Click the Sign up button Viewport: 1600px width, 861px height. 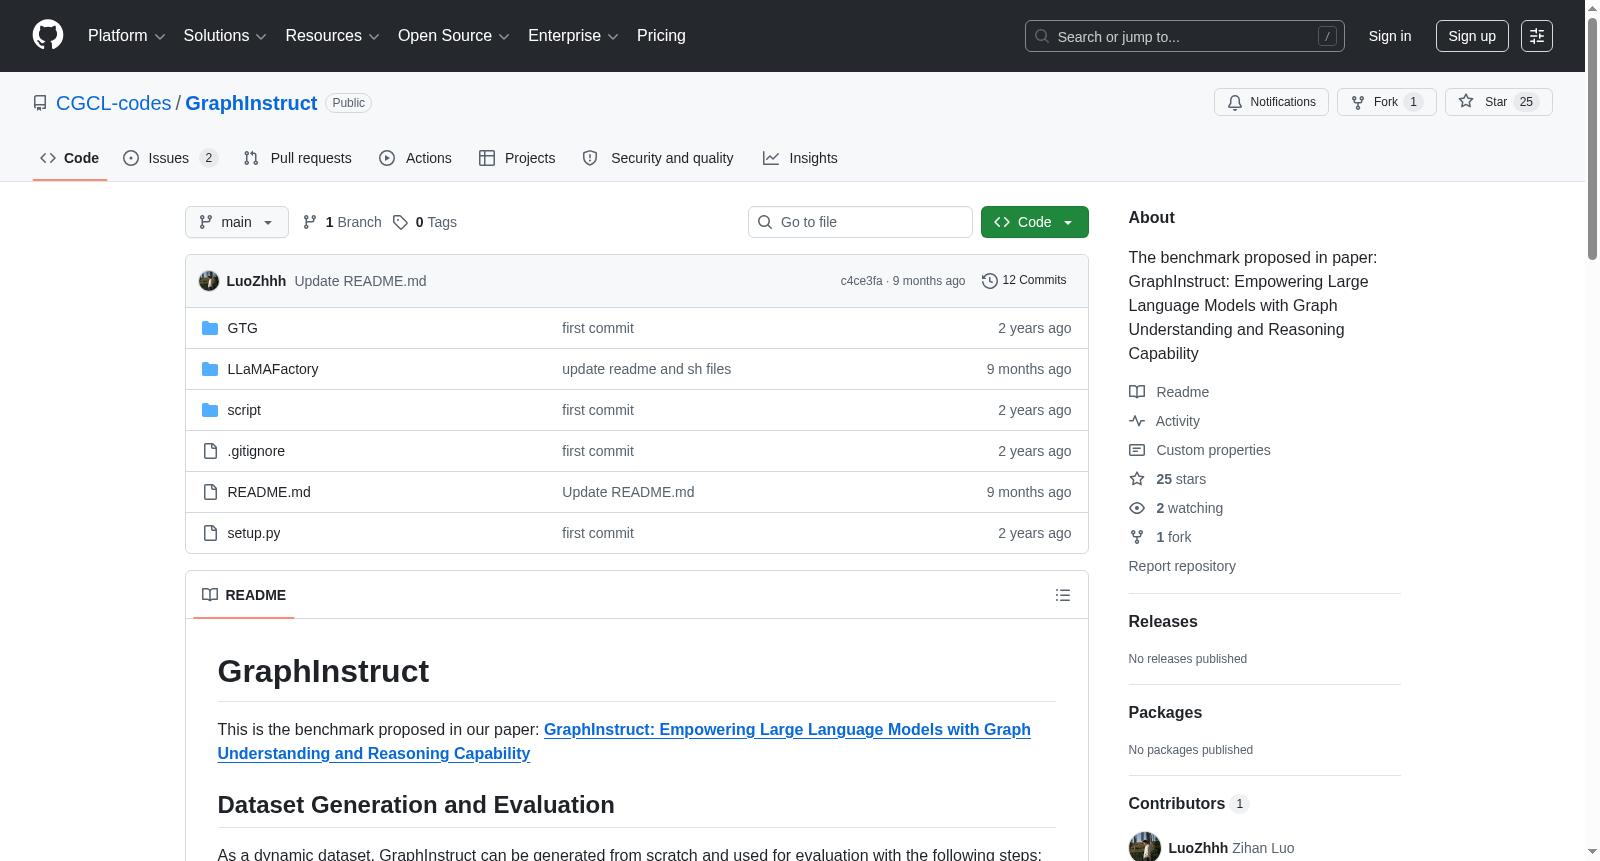[1472, 36]
